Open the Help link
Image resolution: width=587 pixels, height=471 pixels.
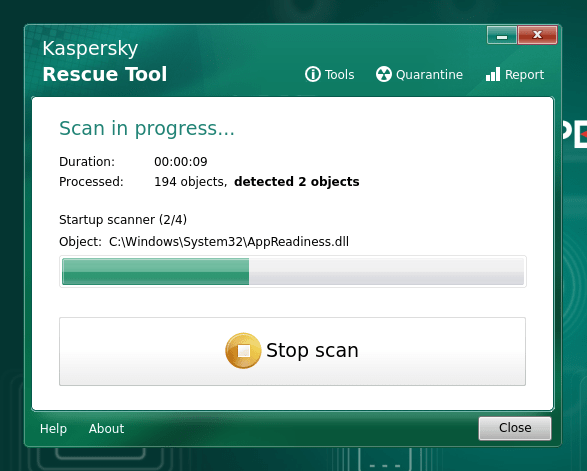coord(54,428)
